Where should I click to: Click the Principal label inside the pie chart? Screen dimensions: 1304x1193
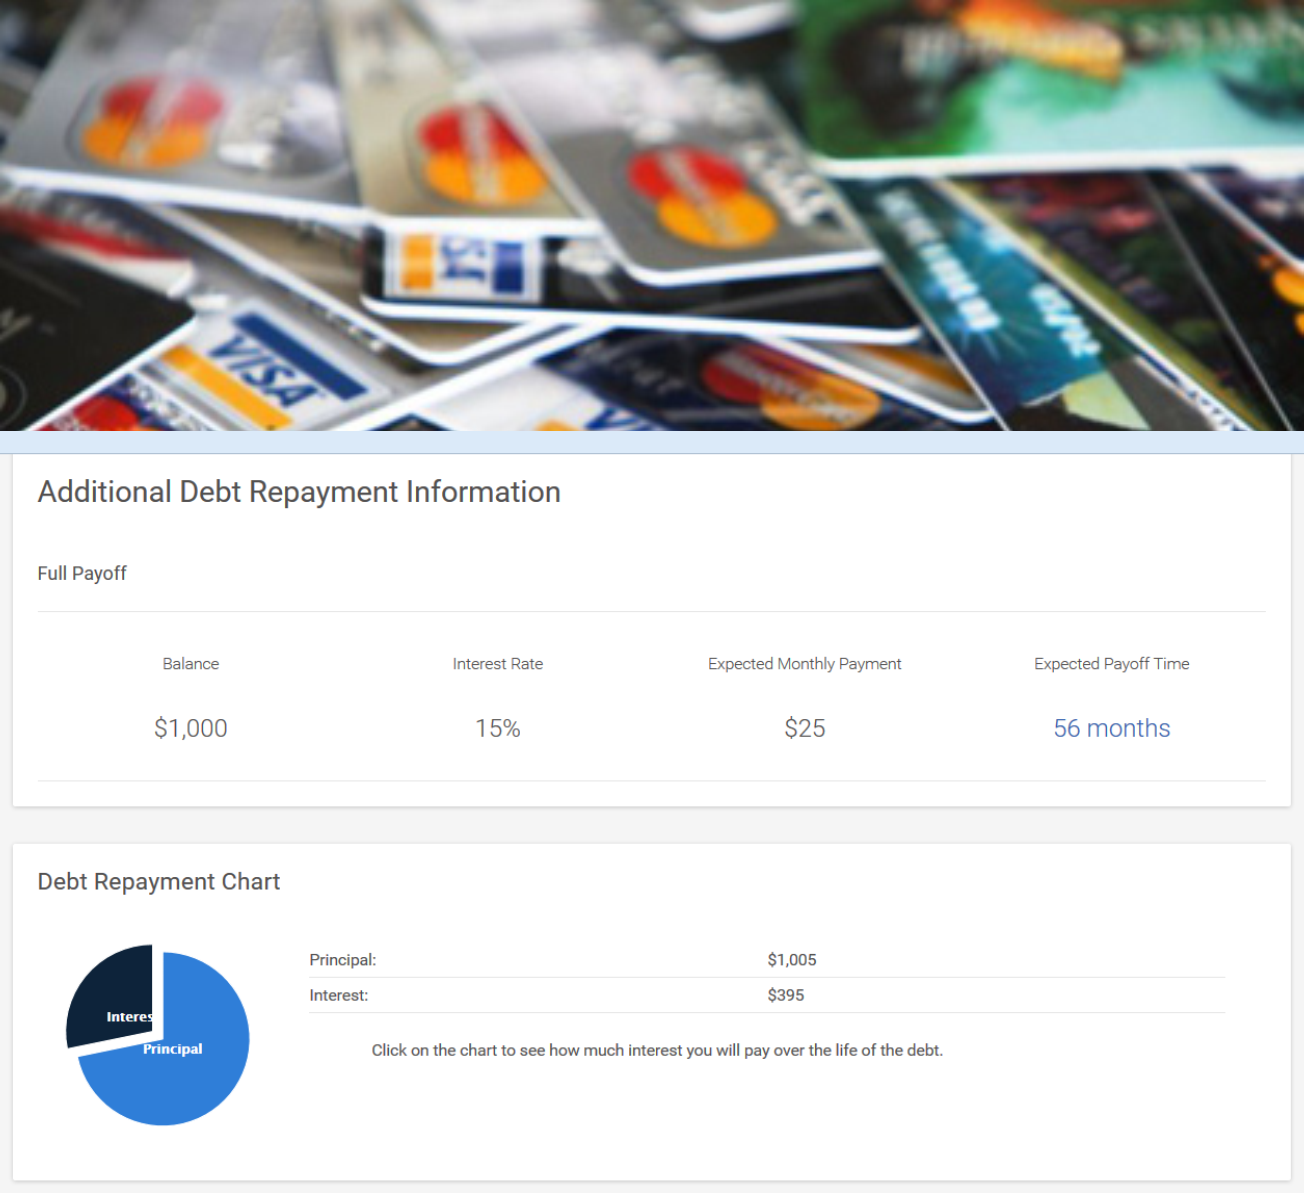(172, 1049)
